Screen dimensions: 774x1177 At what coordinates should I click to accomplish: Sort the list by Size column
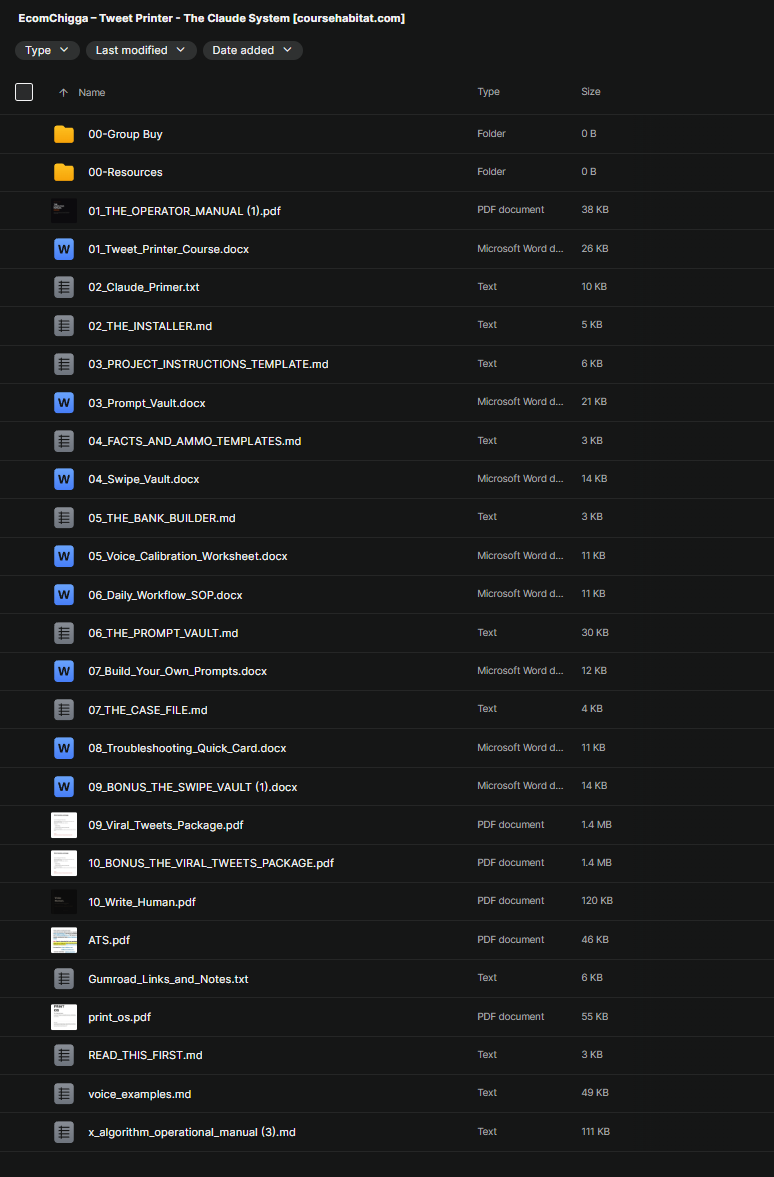click(x=590, y=92)
